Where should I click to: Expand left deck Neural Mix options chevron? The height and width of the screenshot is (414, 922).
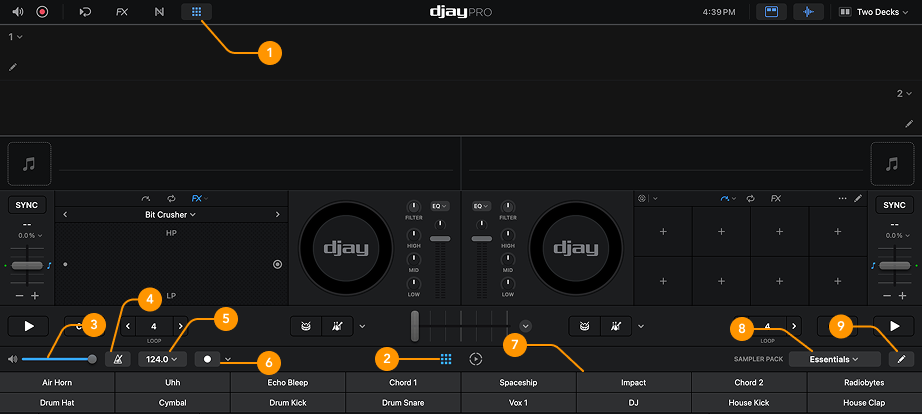[362, 326]
